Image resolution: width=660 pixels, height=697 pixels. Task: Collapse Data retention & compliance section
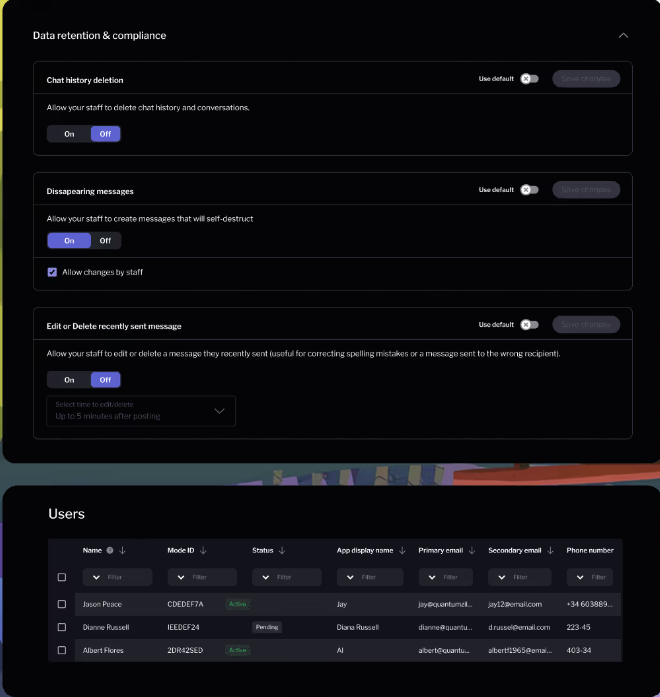click(623, 35)
